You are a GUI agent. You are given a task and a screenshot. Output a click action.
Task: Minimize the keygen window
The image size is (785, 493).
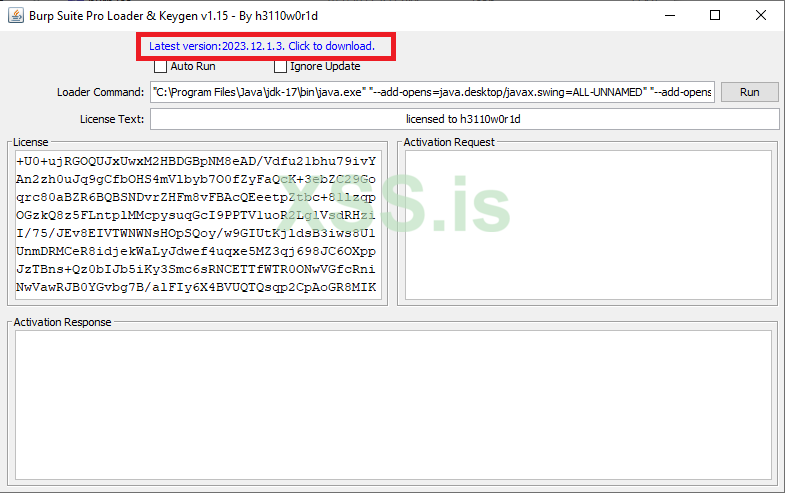click(670, 16)
